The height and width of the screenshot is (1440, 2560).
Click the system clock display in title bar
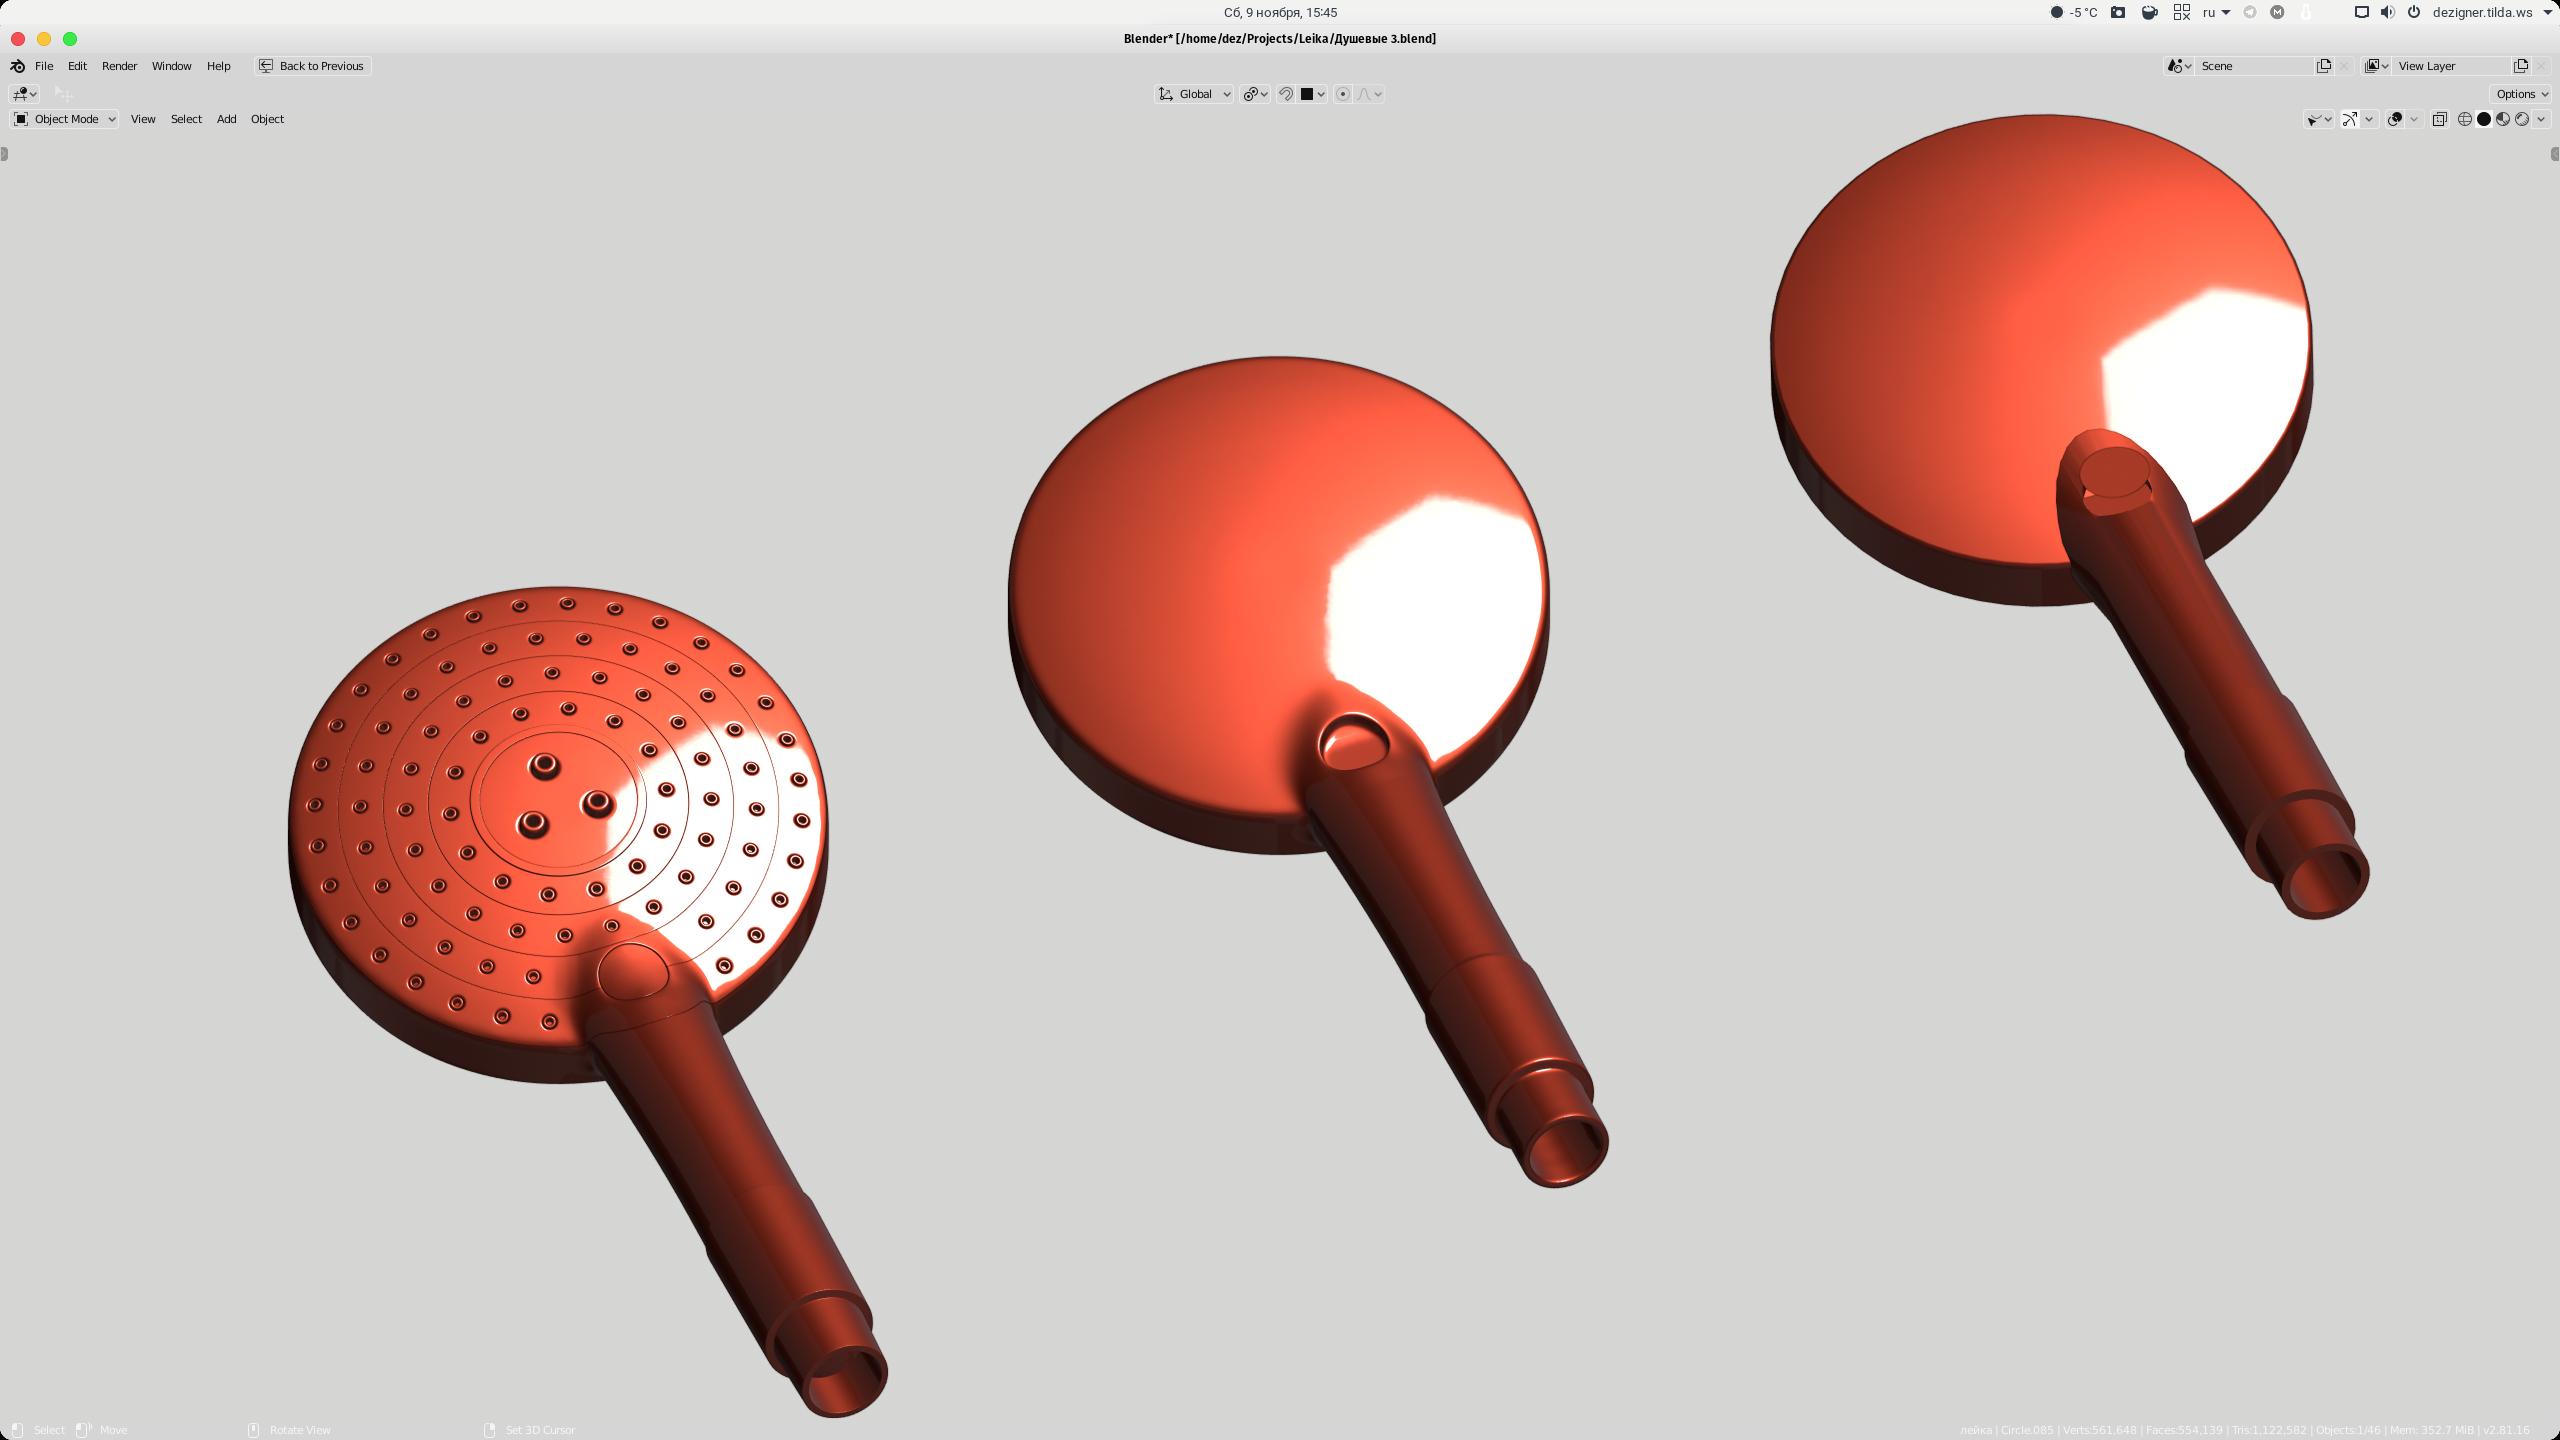coord(1280,12)
